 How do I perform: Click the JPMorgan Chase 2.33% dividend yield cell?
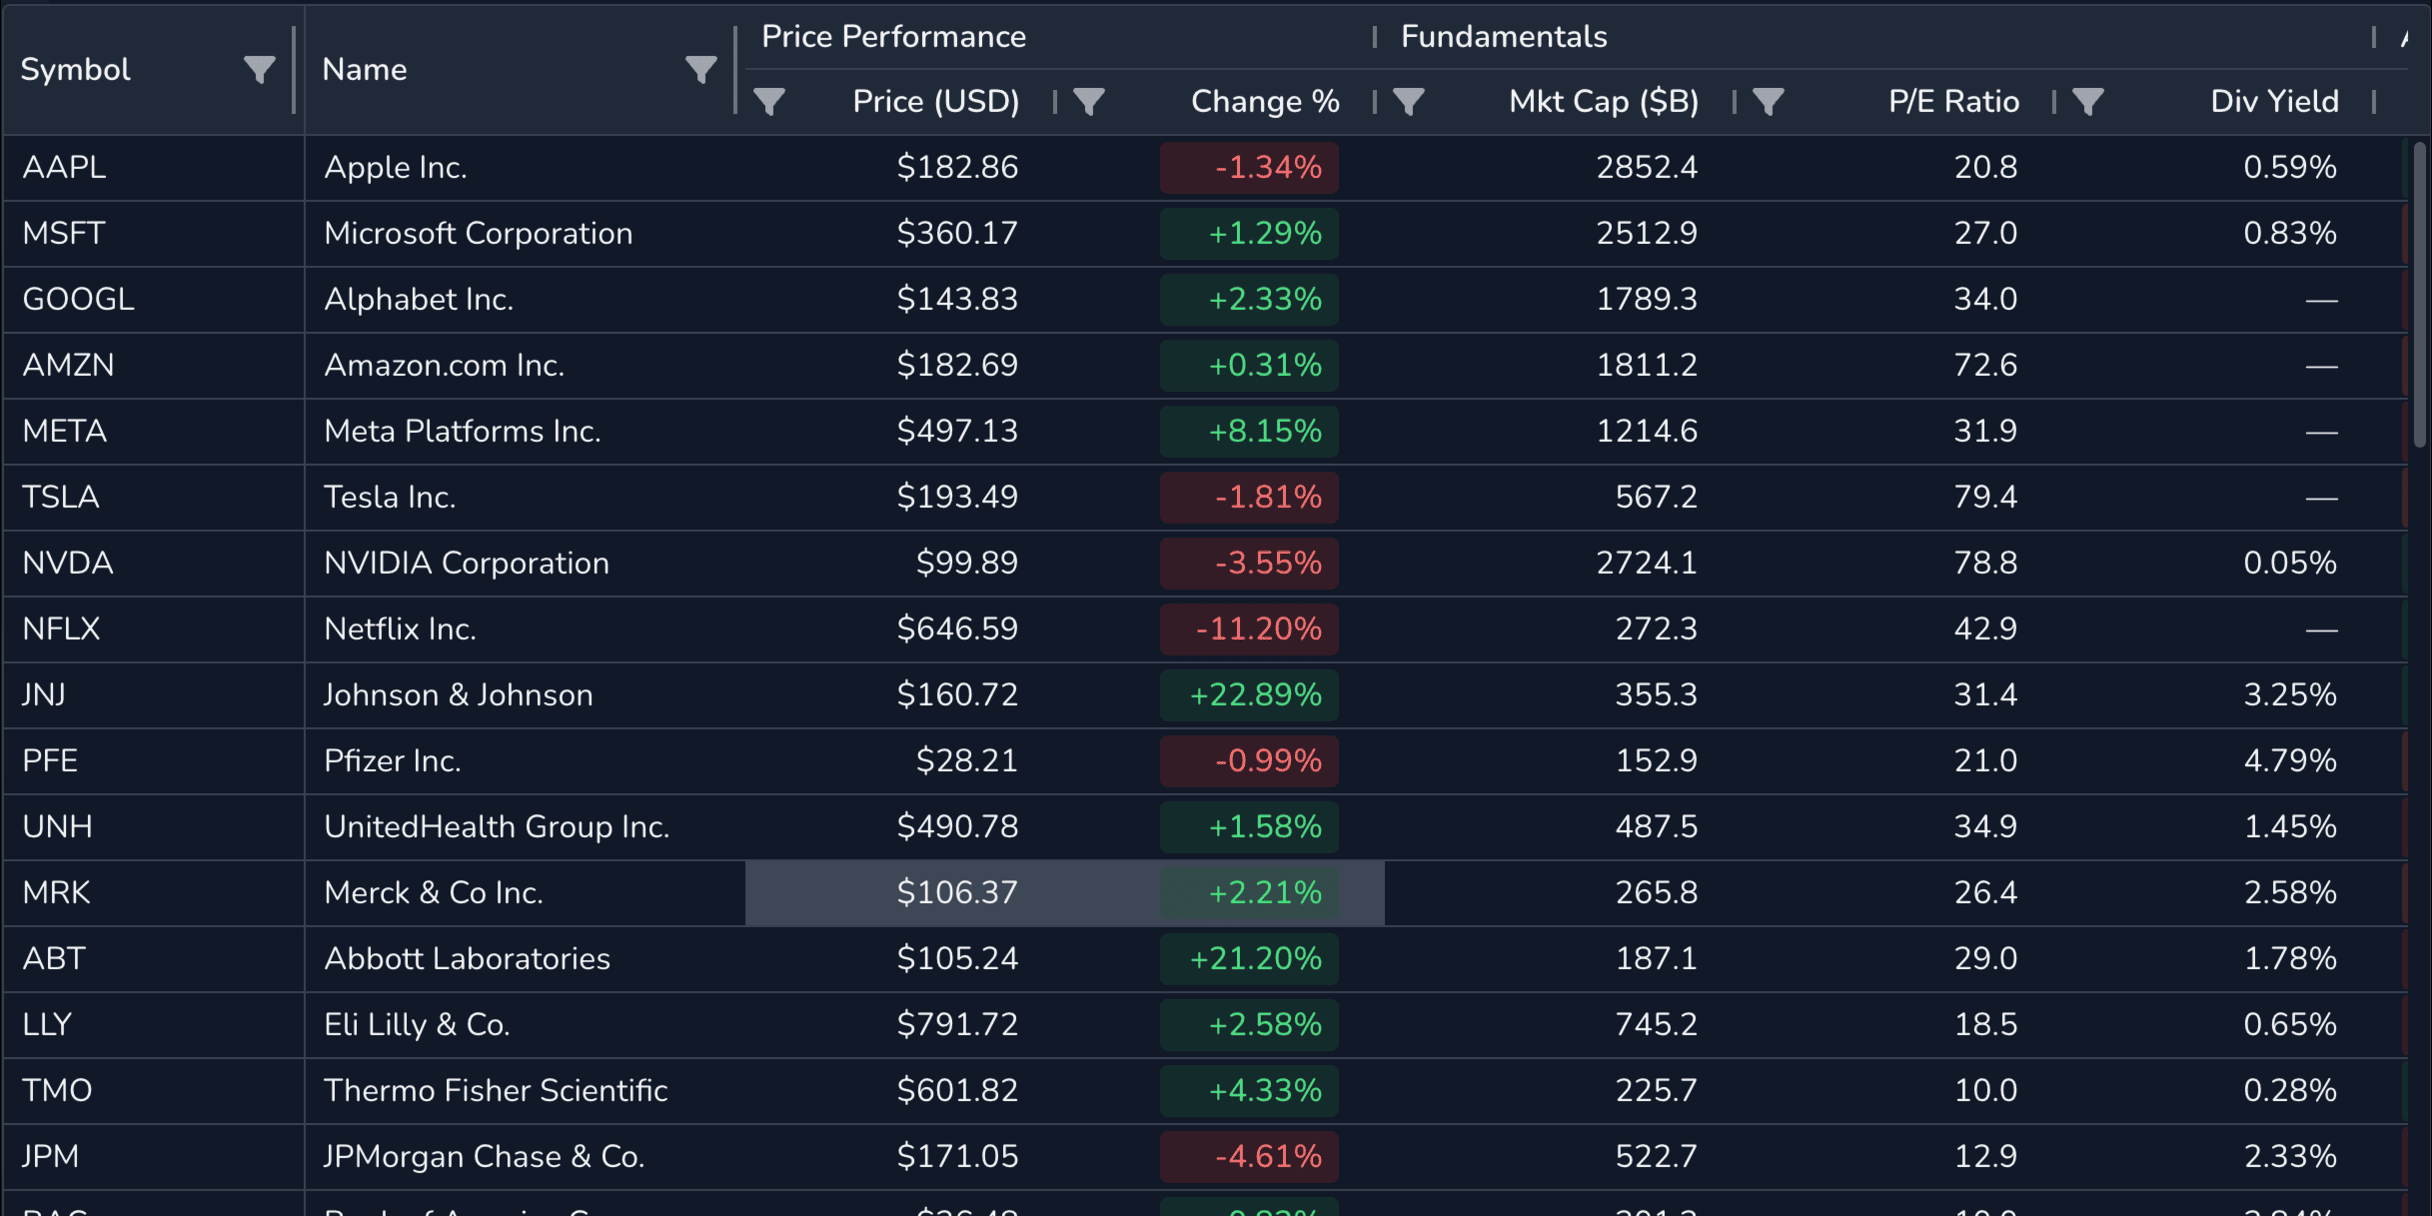click(2289, 1156)
